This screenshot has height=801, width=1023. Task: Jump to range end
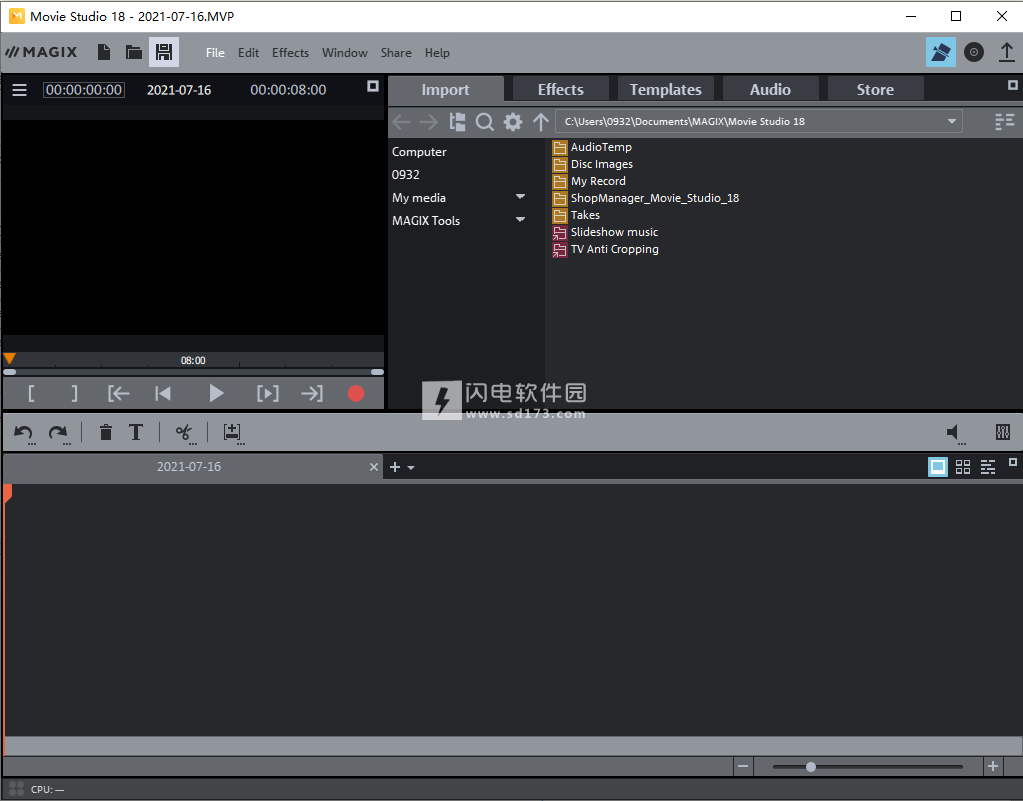click(312, 393)
